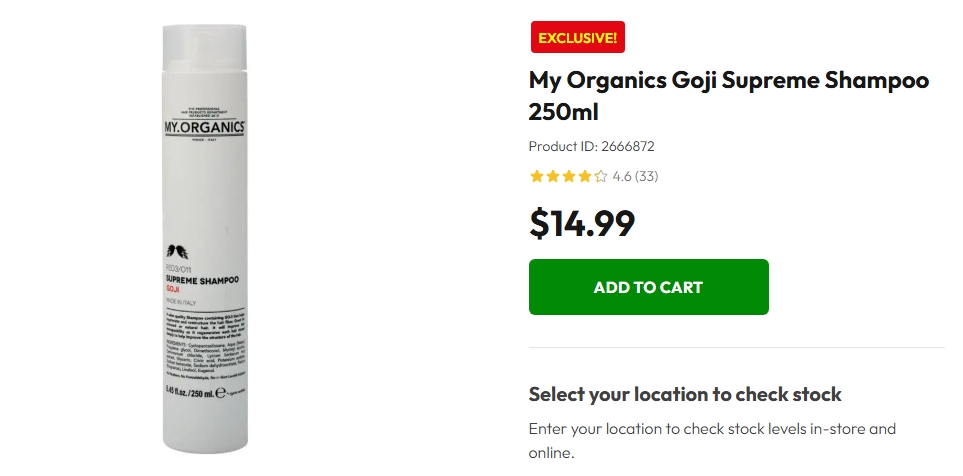The image size is (963, 476).
Task: Click the third rating star
Action: coord(569,177)
